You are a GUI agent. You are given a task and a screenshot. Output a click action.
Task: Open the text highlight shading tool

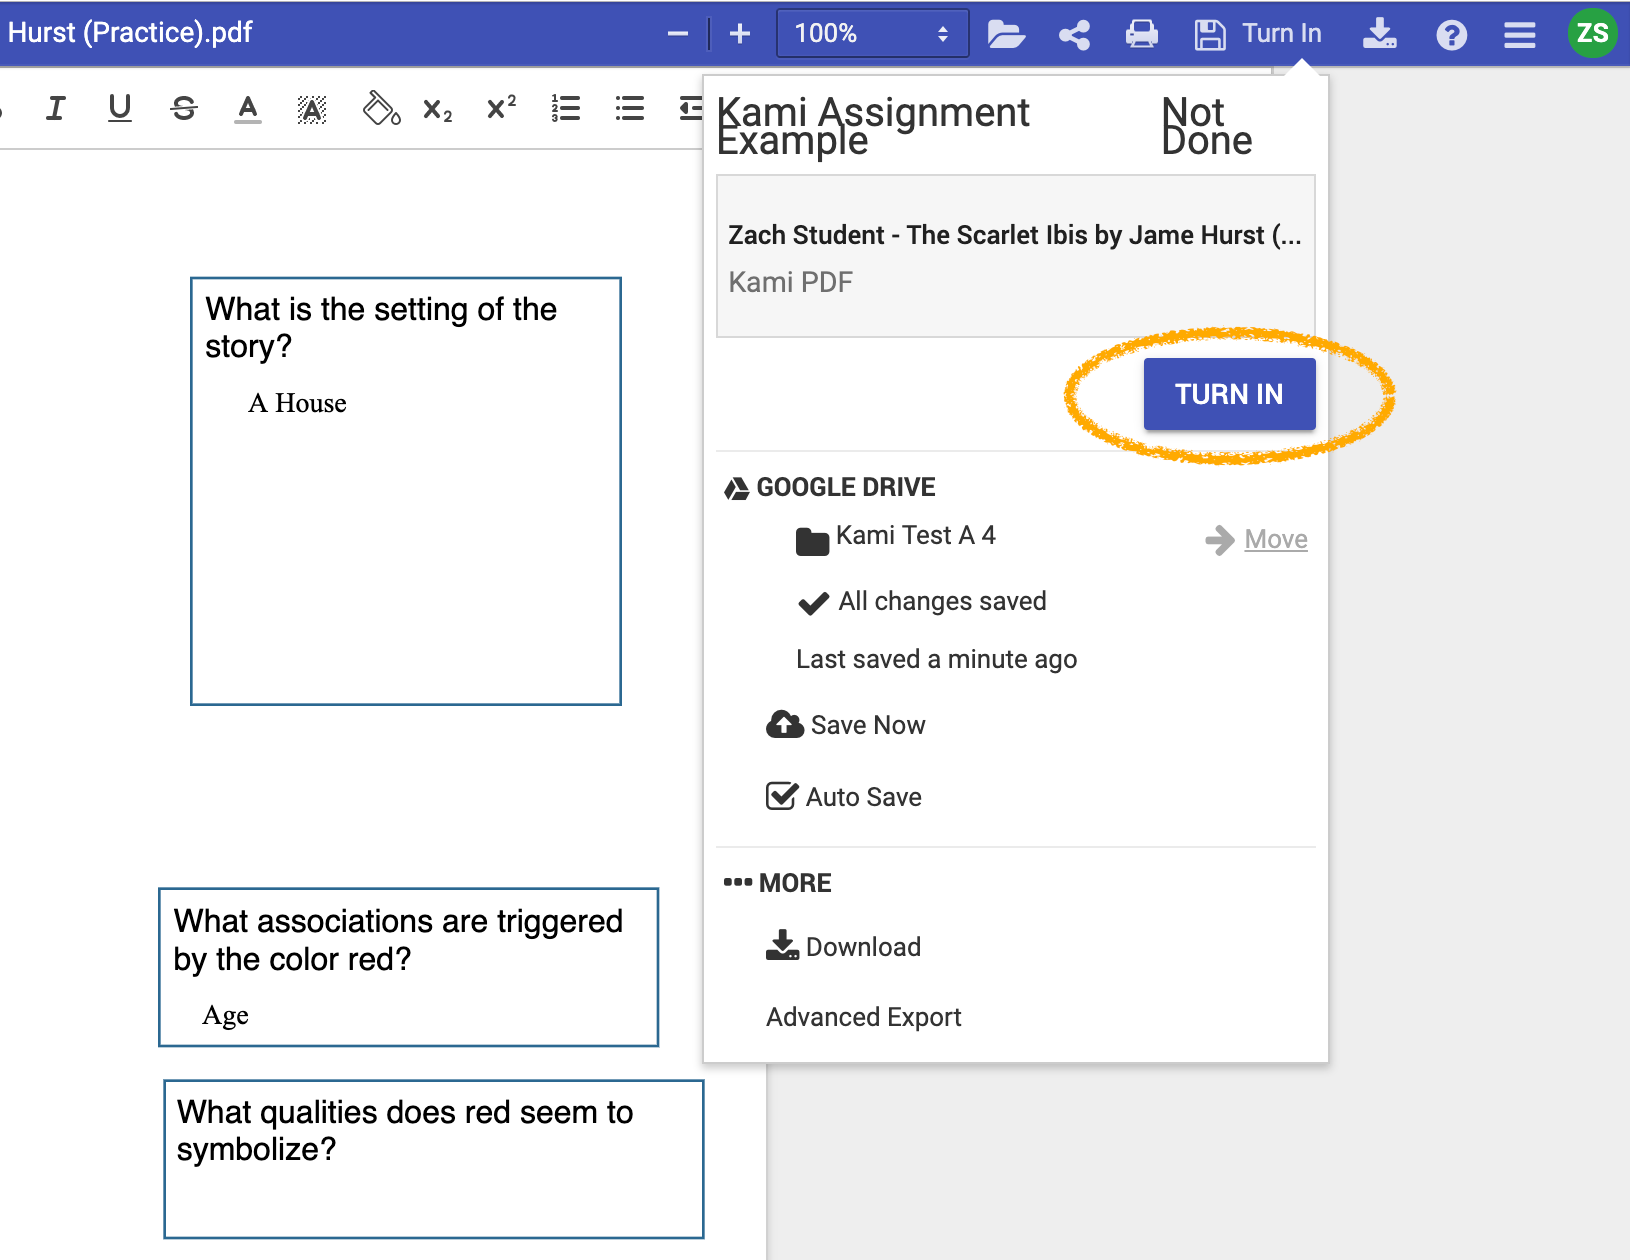coord(312,109)
